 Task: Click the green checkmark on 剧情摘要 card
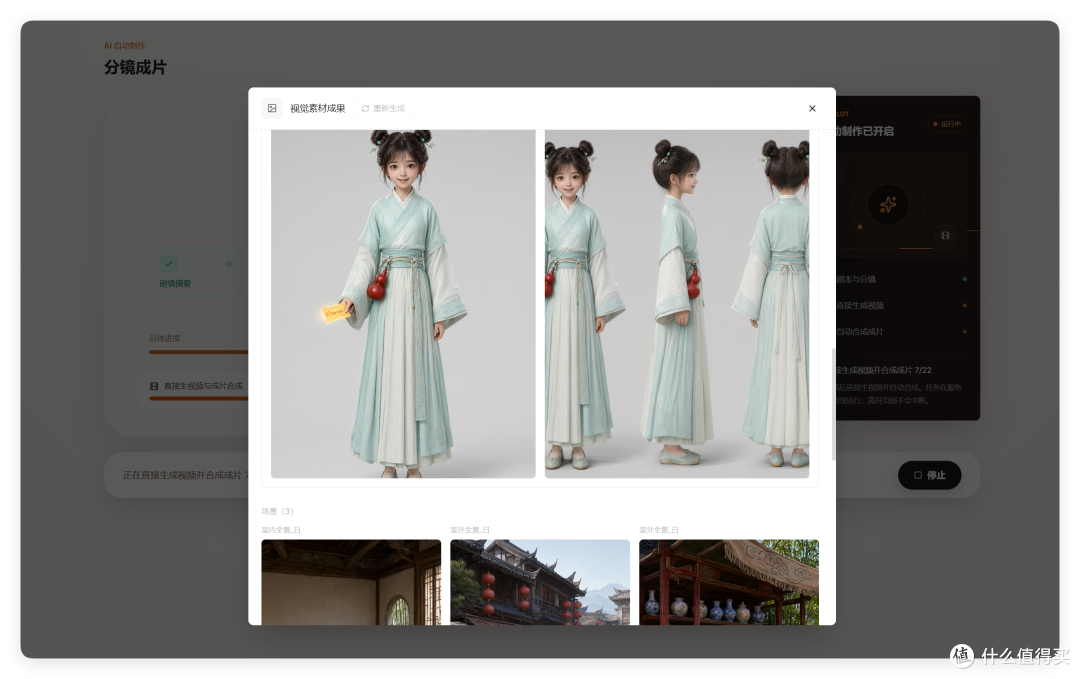[169, 264]
